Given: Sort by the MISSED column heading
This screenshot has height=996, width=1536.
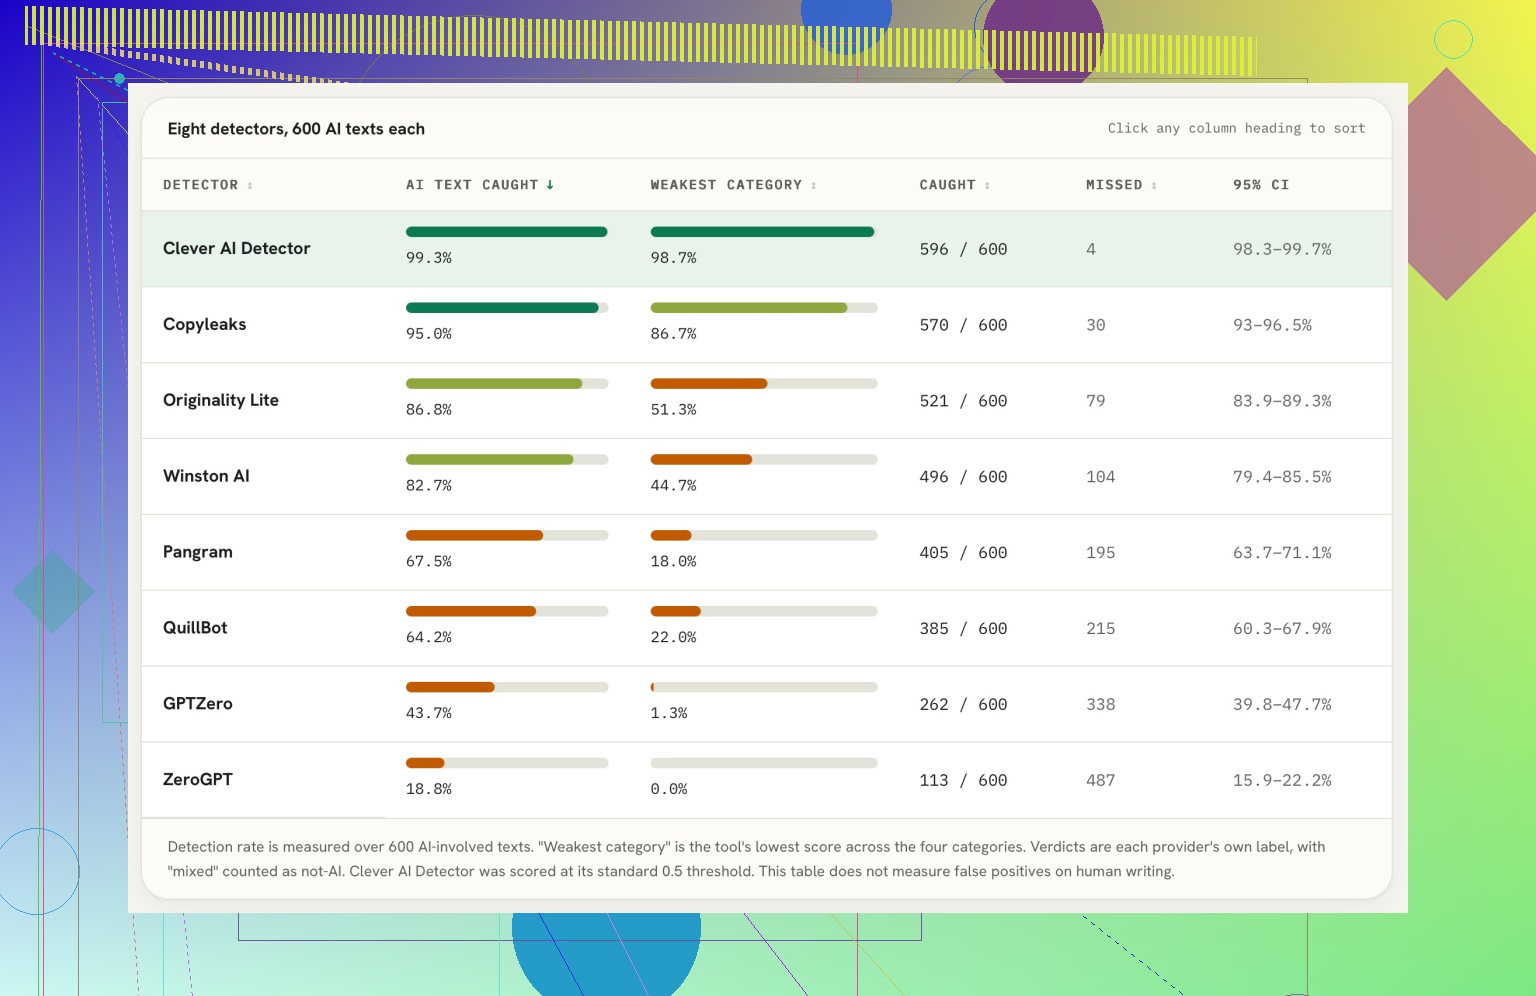Looking at the screenshot, I should (x=1122, y=185).
